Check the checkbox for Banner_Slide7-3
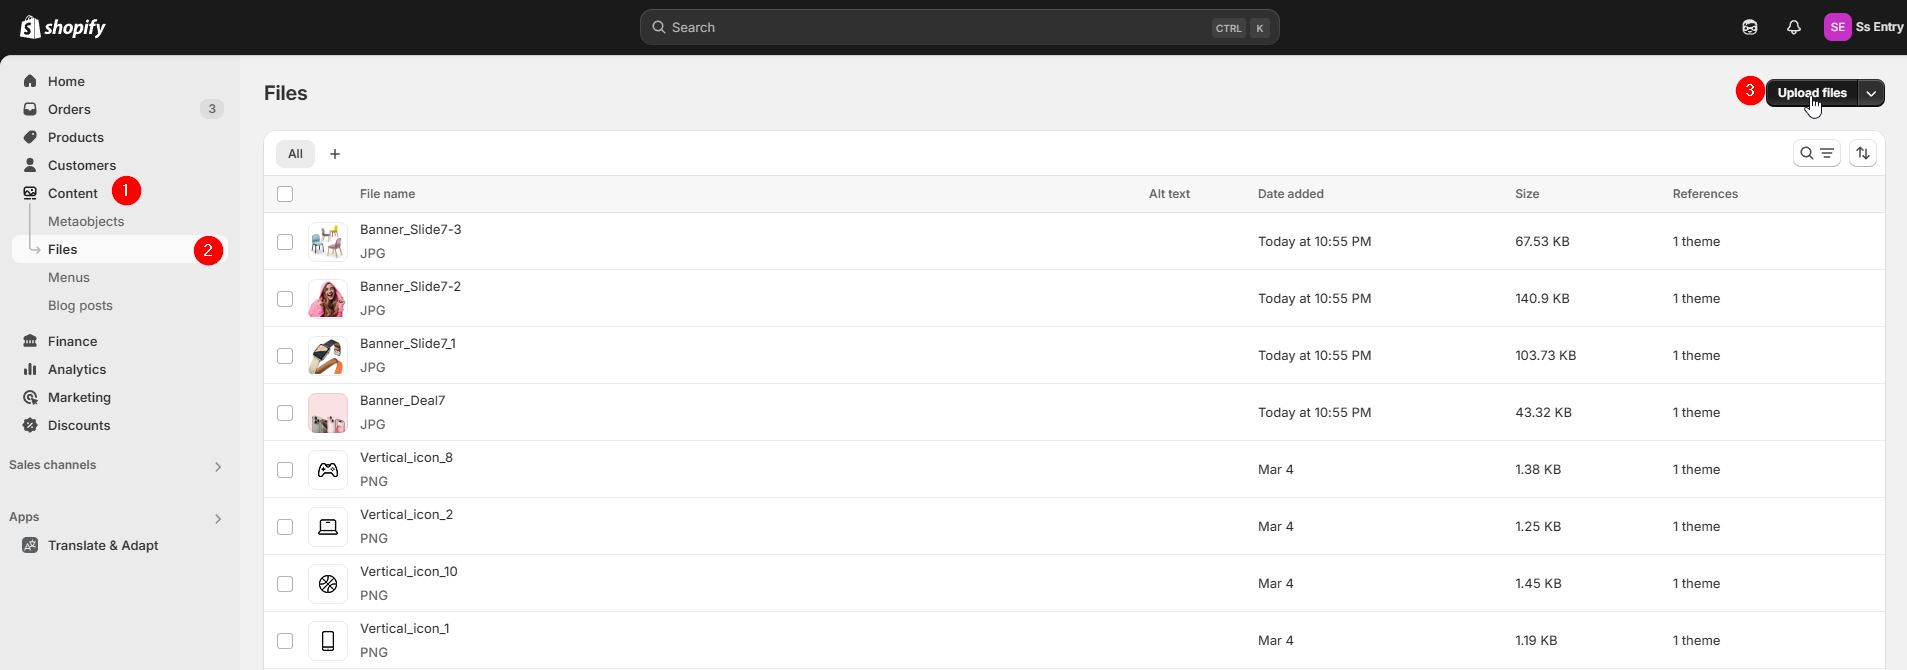This screenshot has width=1907, height=670. (x=286, y=242)
